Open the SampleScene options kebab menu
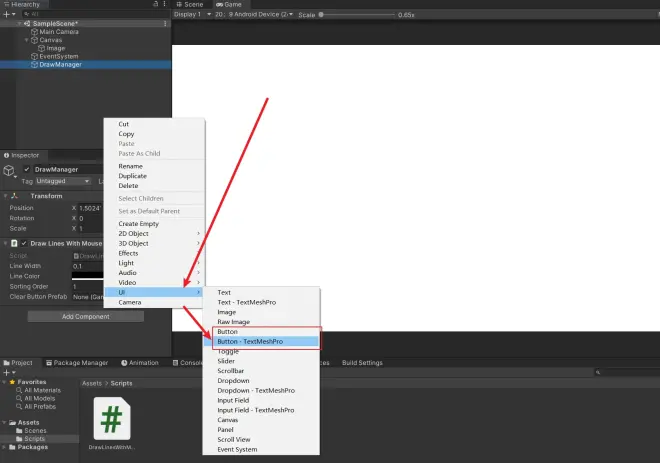 pos(165,24)
